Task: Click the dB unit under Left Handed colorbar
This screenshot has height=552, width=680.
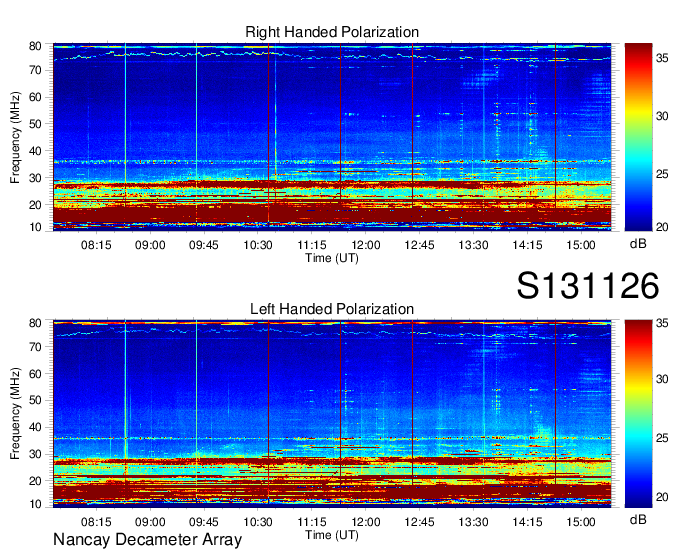Action: pyautogui.click(x=638, y=519)
